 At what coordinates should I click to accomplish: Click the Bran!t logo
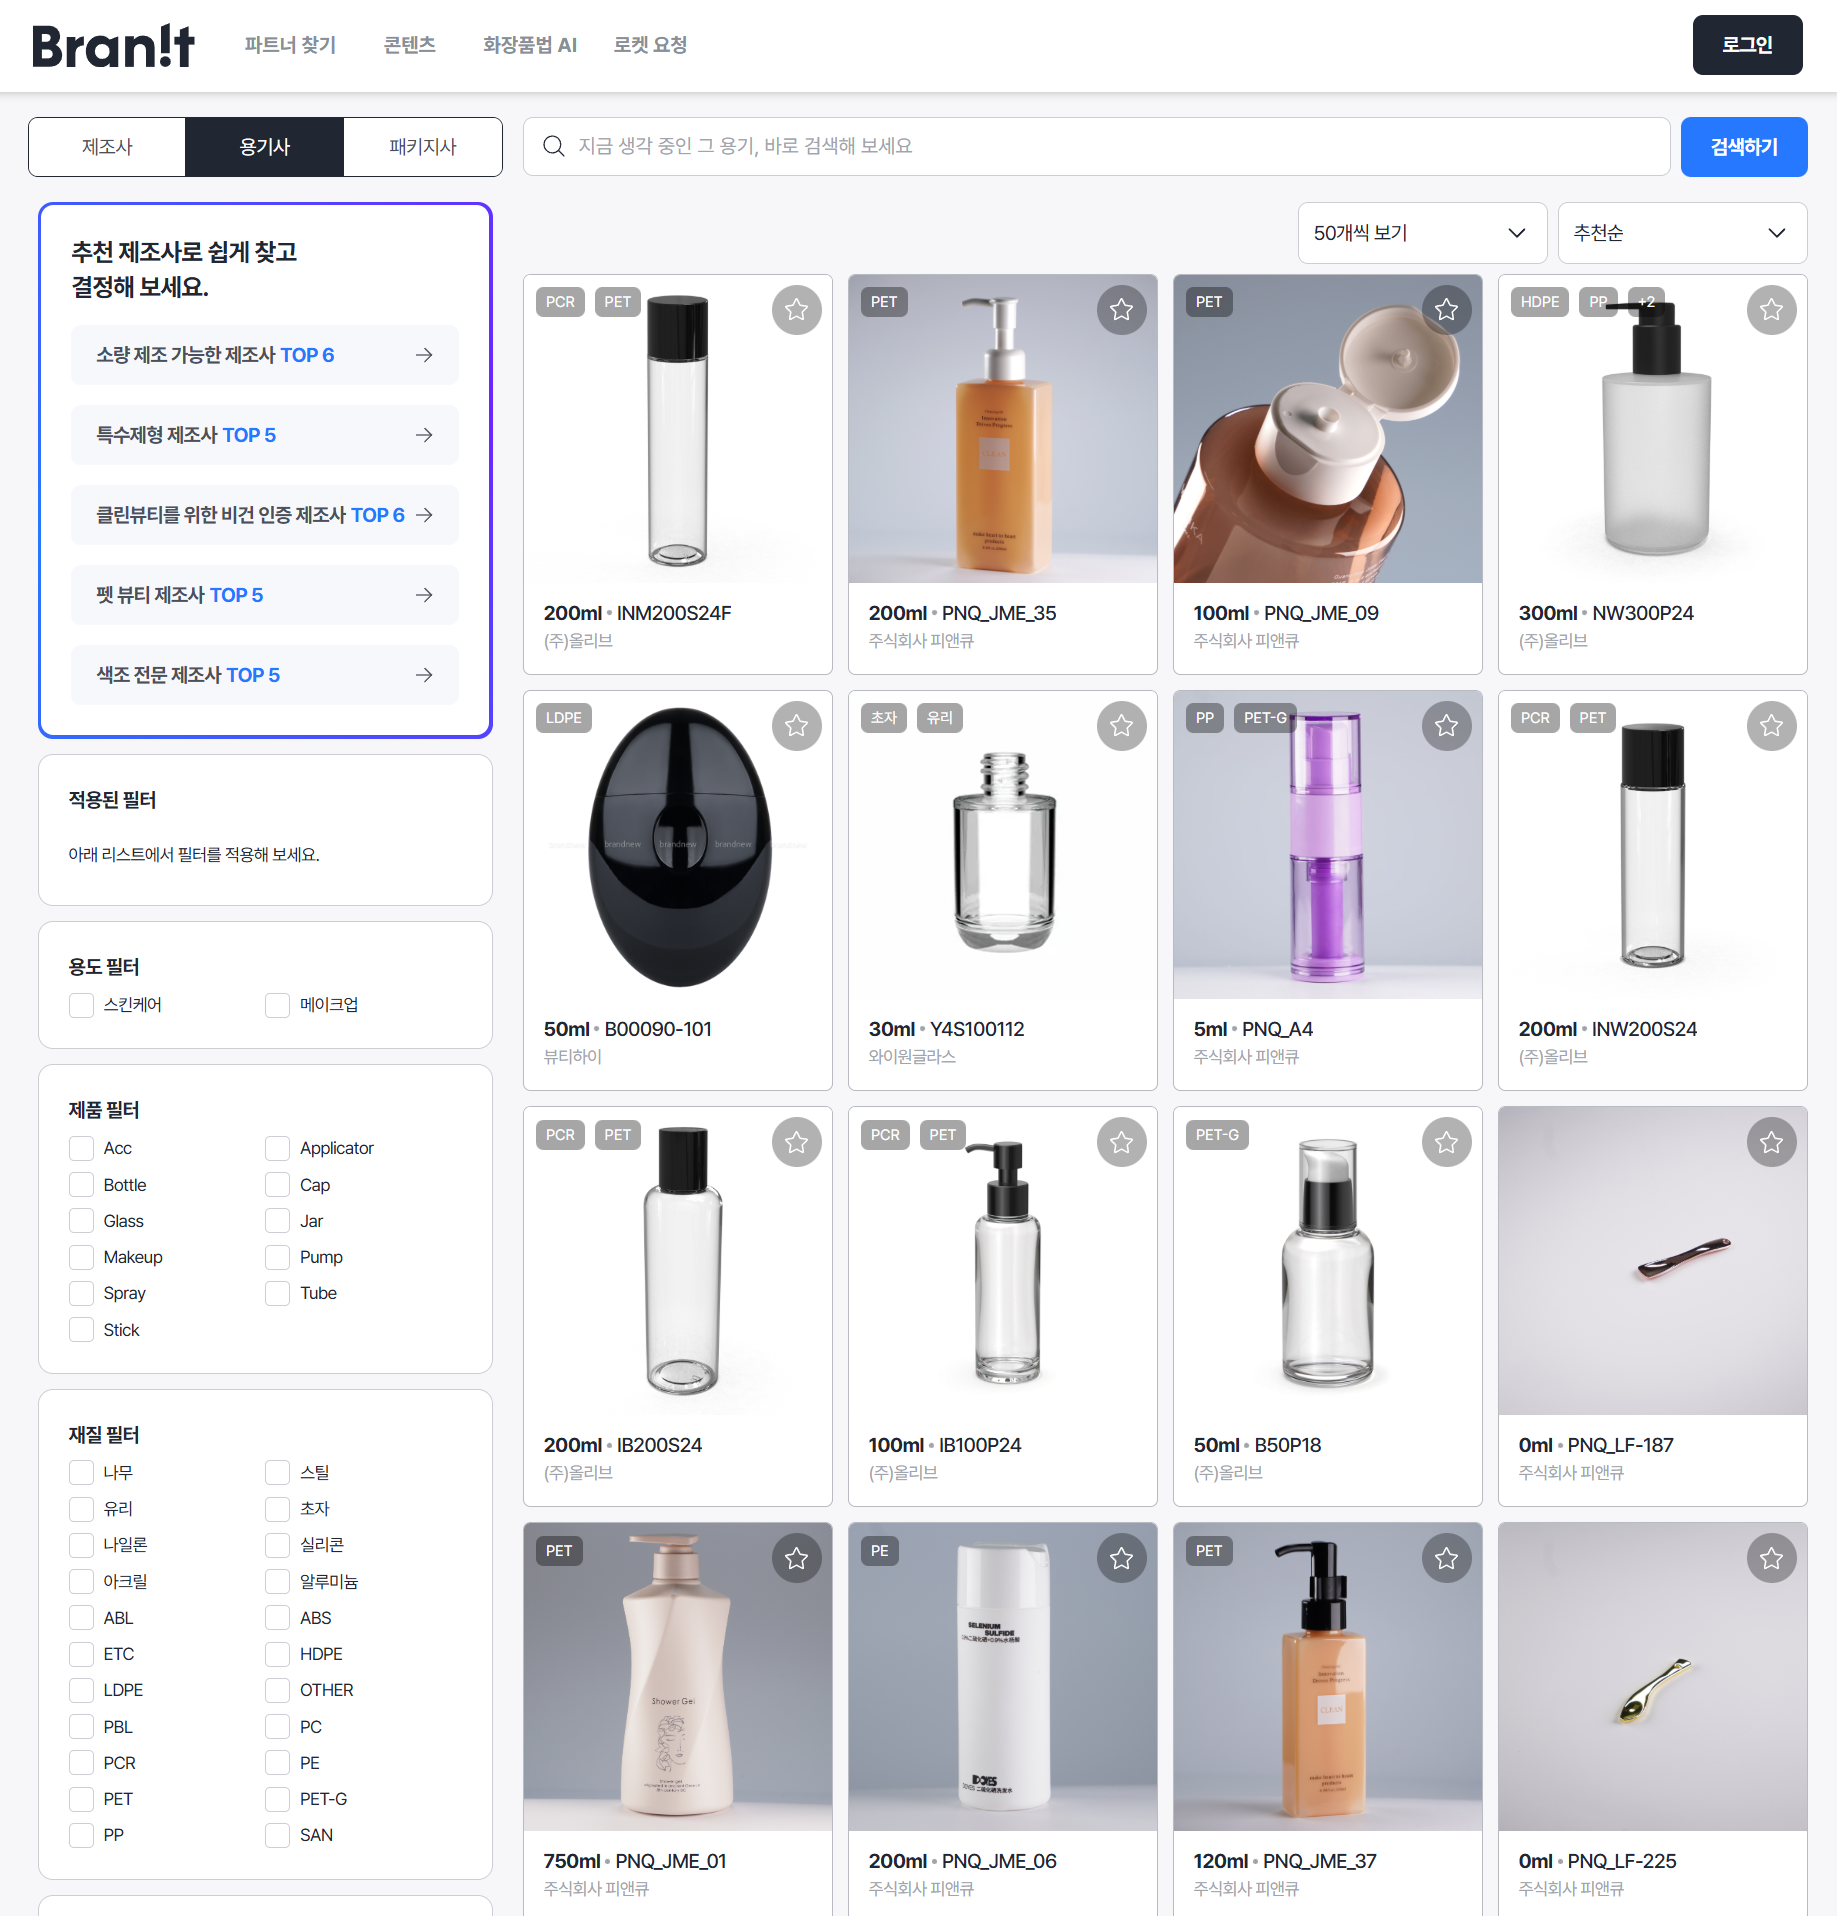click(x=113, y=46)
